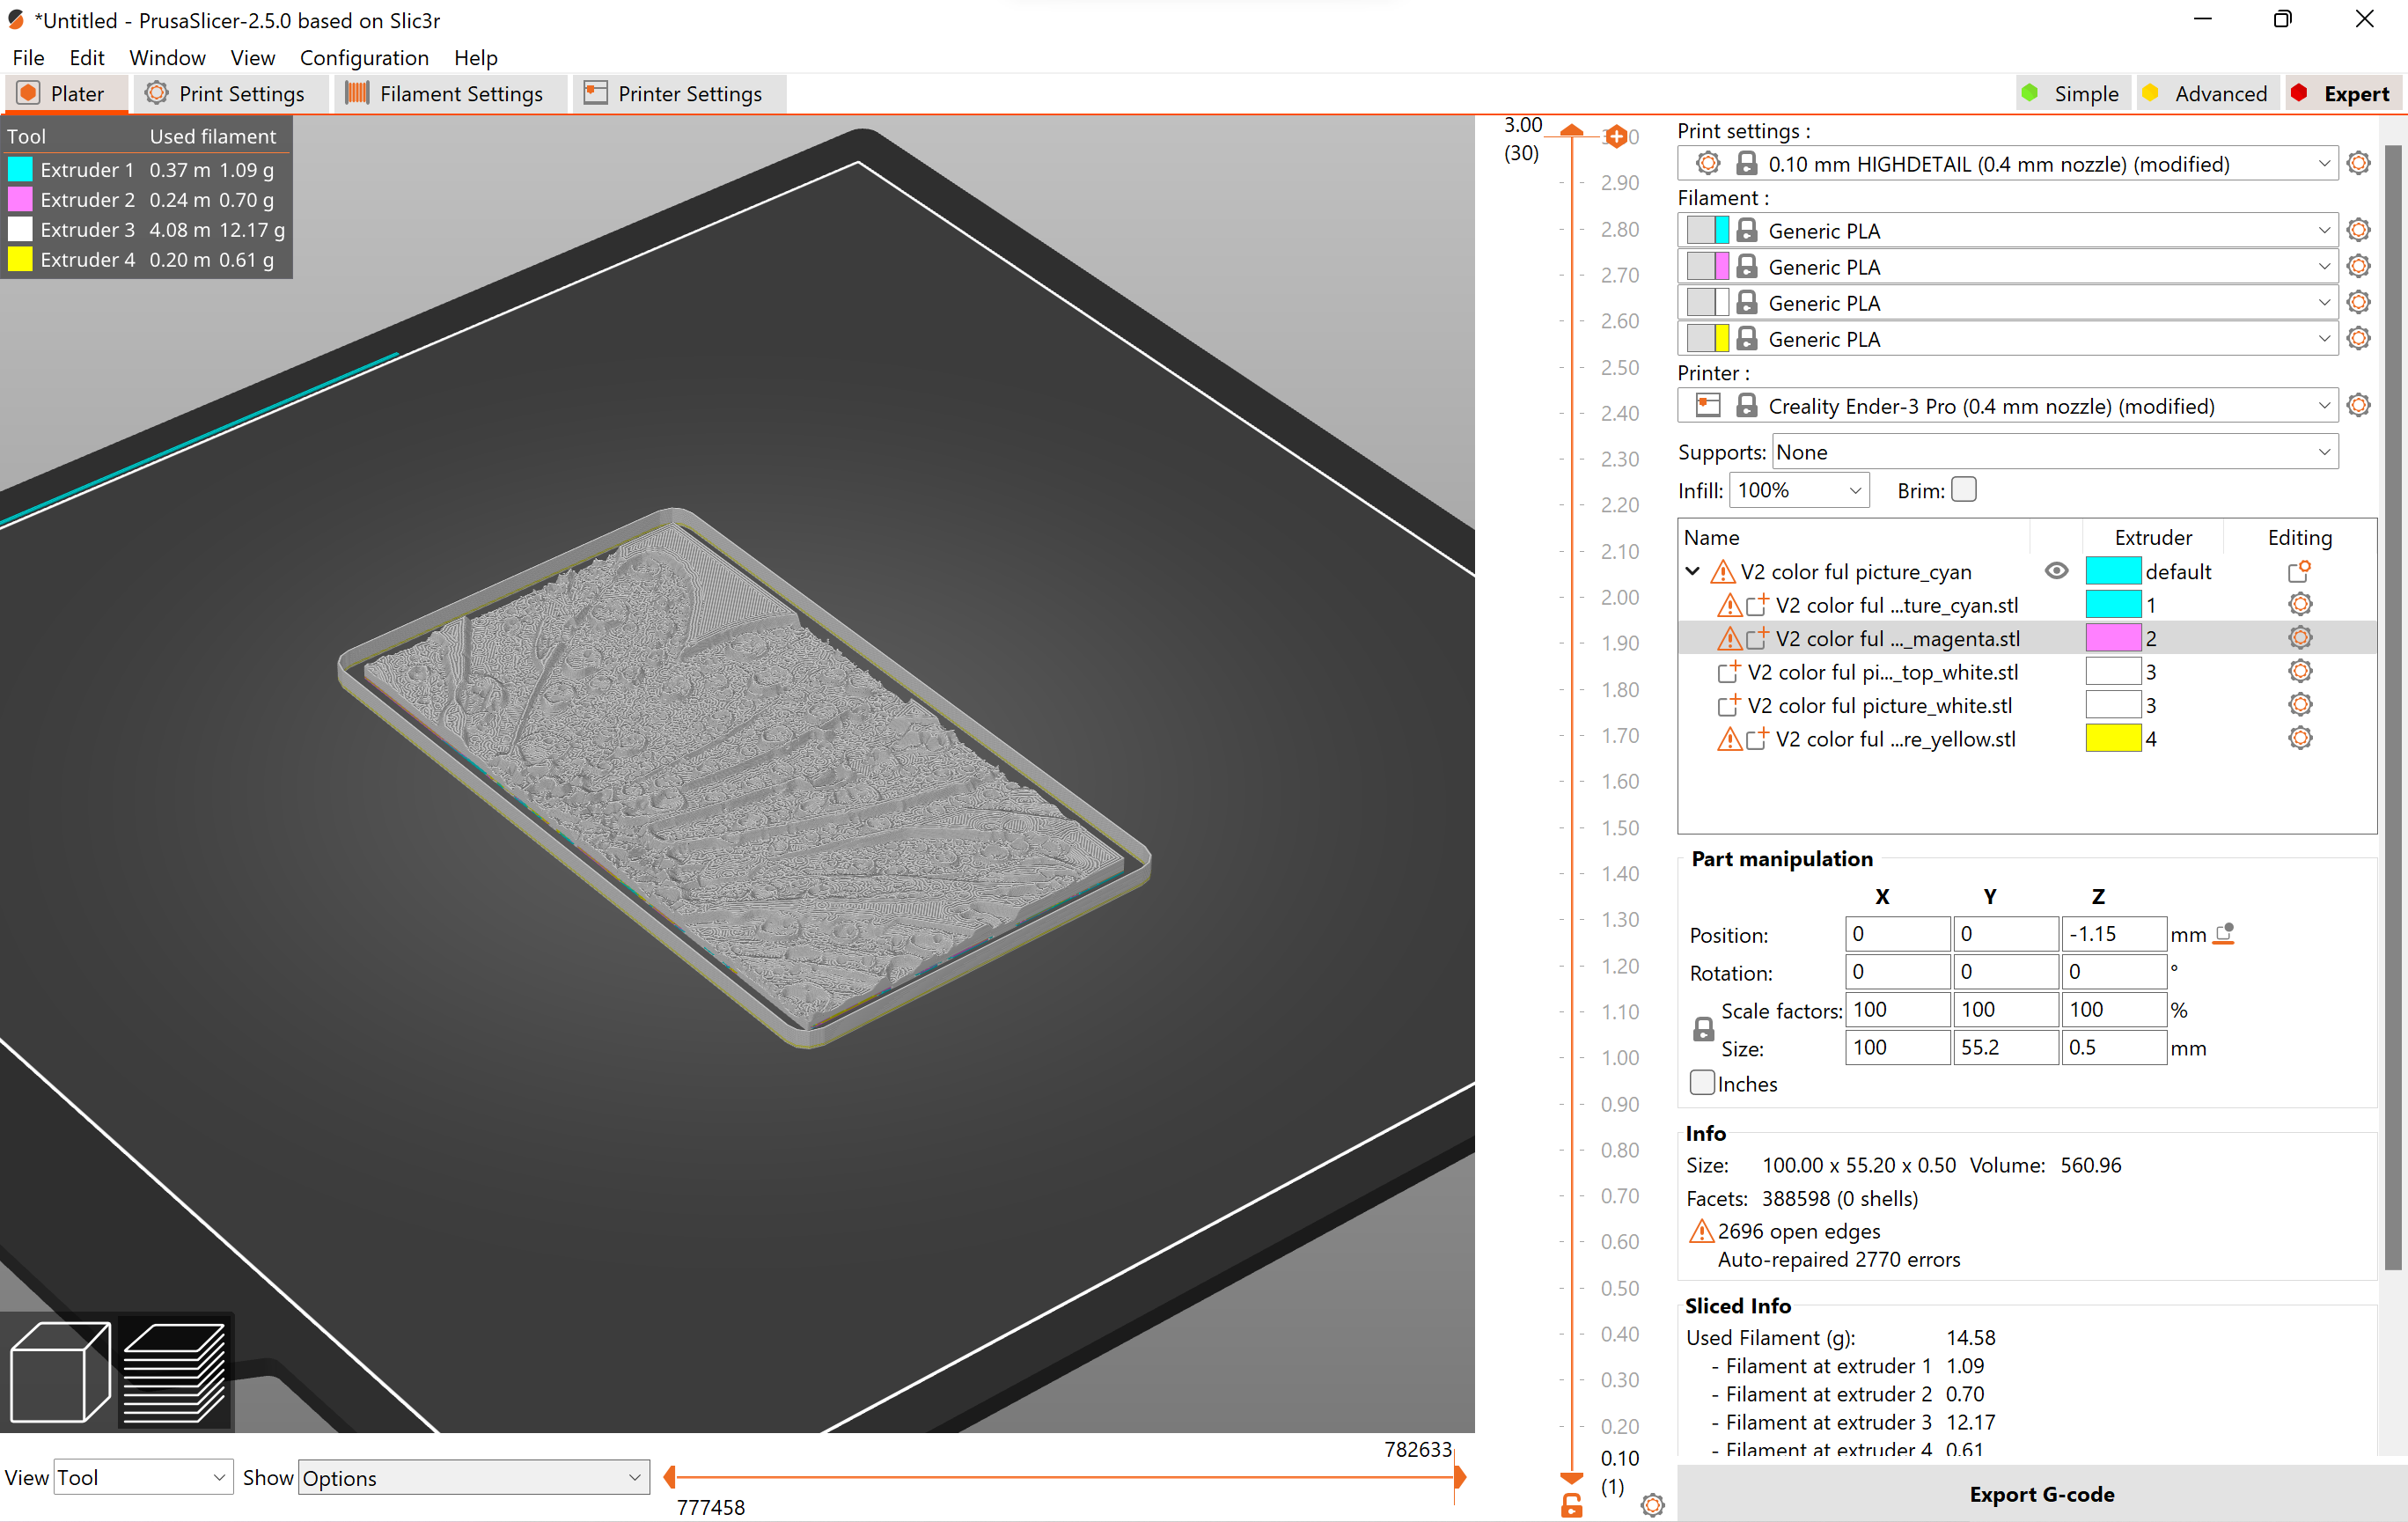
Task: Enable the Brim checkbox
Action: [x=1963, y=489]
